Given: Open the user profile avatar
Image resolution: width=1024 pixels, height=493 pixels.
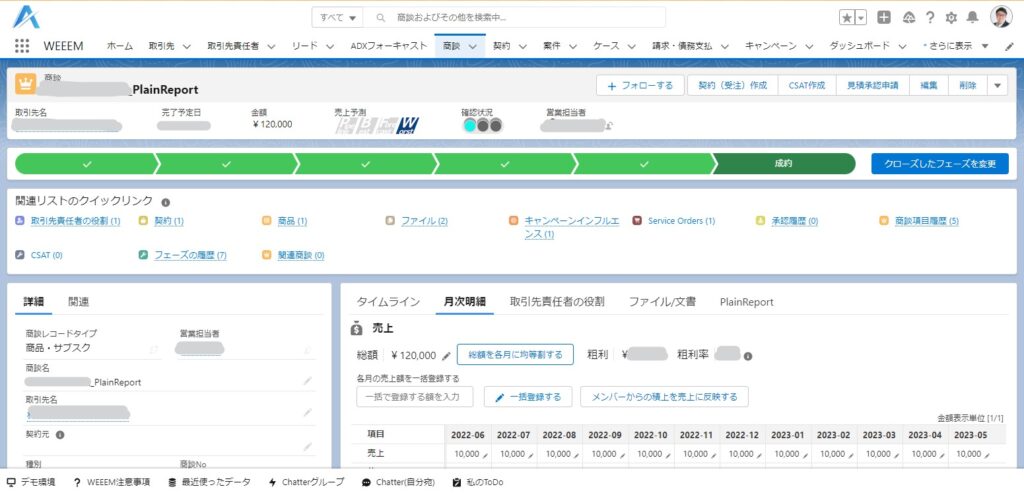Looking at the screenshot, I should click(x=1000, y=17).
